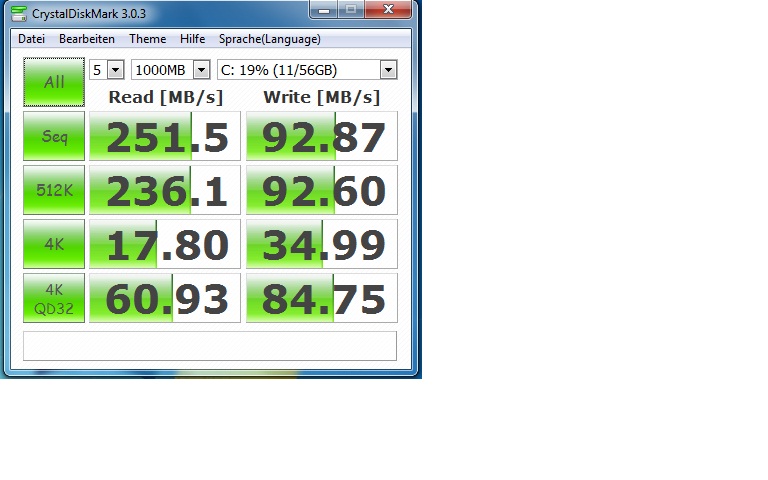Close the CrystalDiskMark window

(388, 9)
